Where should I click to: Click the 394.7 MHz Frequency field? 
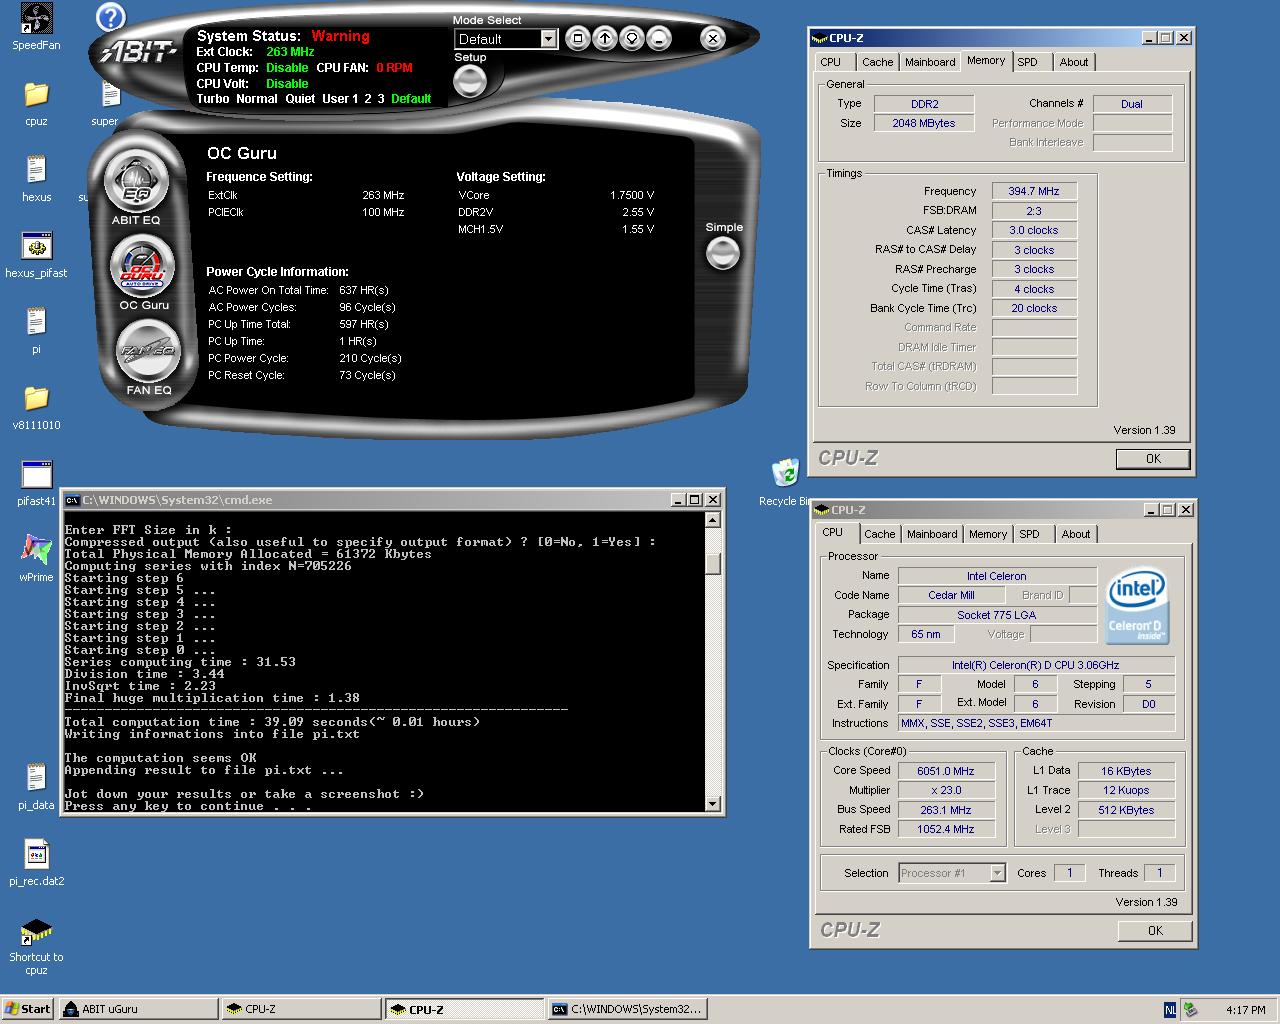[x=1034, y=191]
